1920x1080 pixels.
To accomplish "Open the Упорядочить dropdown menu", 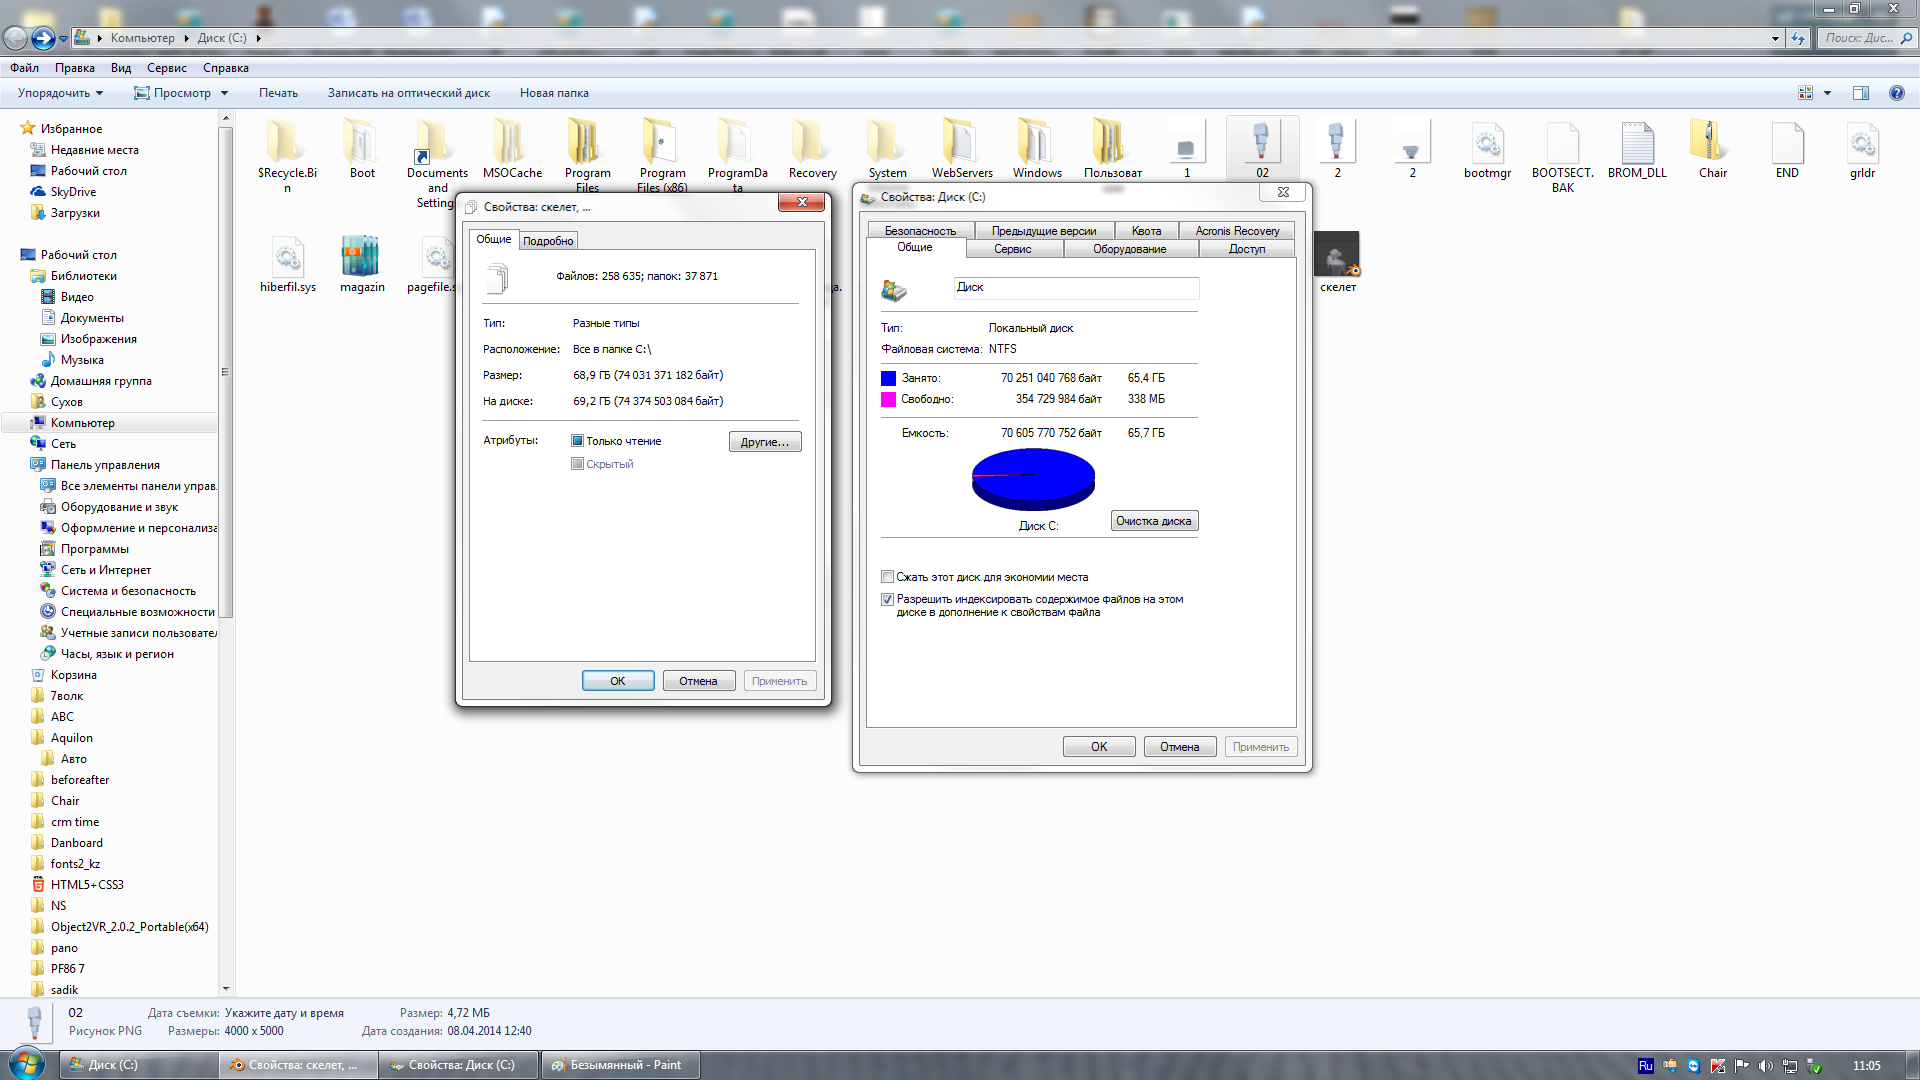I will click(60, 93).
